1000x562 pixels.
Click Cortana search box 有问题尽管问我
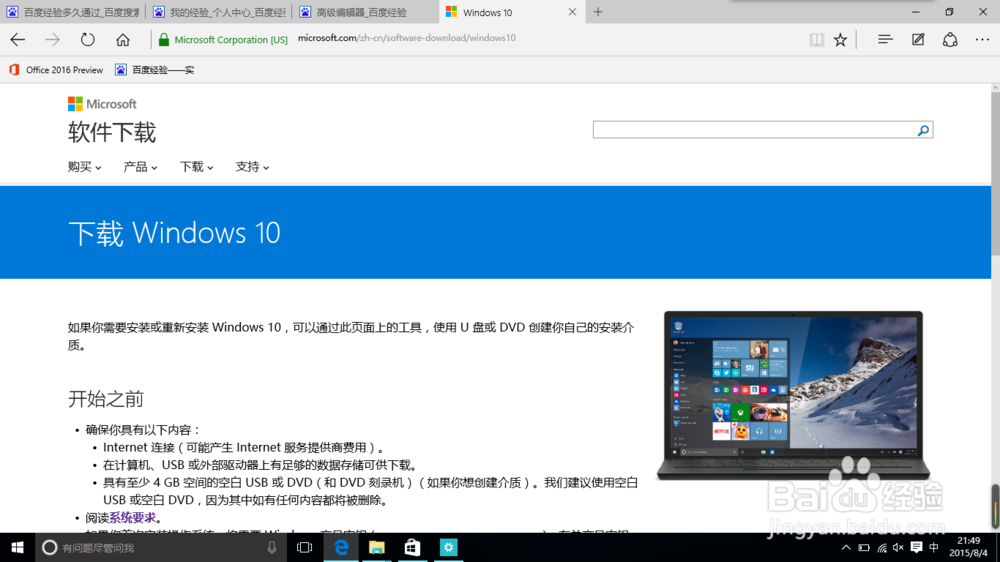(159, 547)
